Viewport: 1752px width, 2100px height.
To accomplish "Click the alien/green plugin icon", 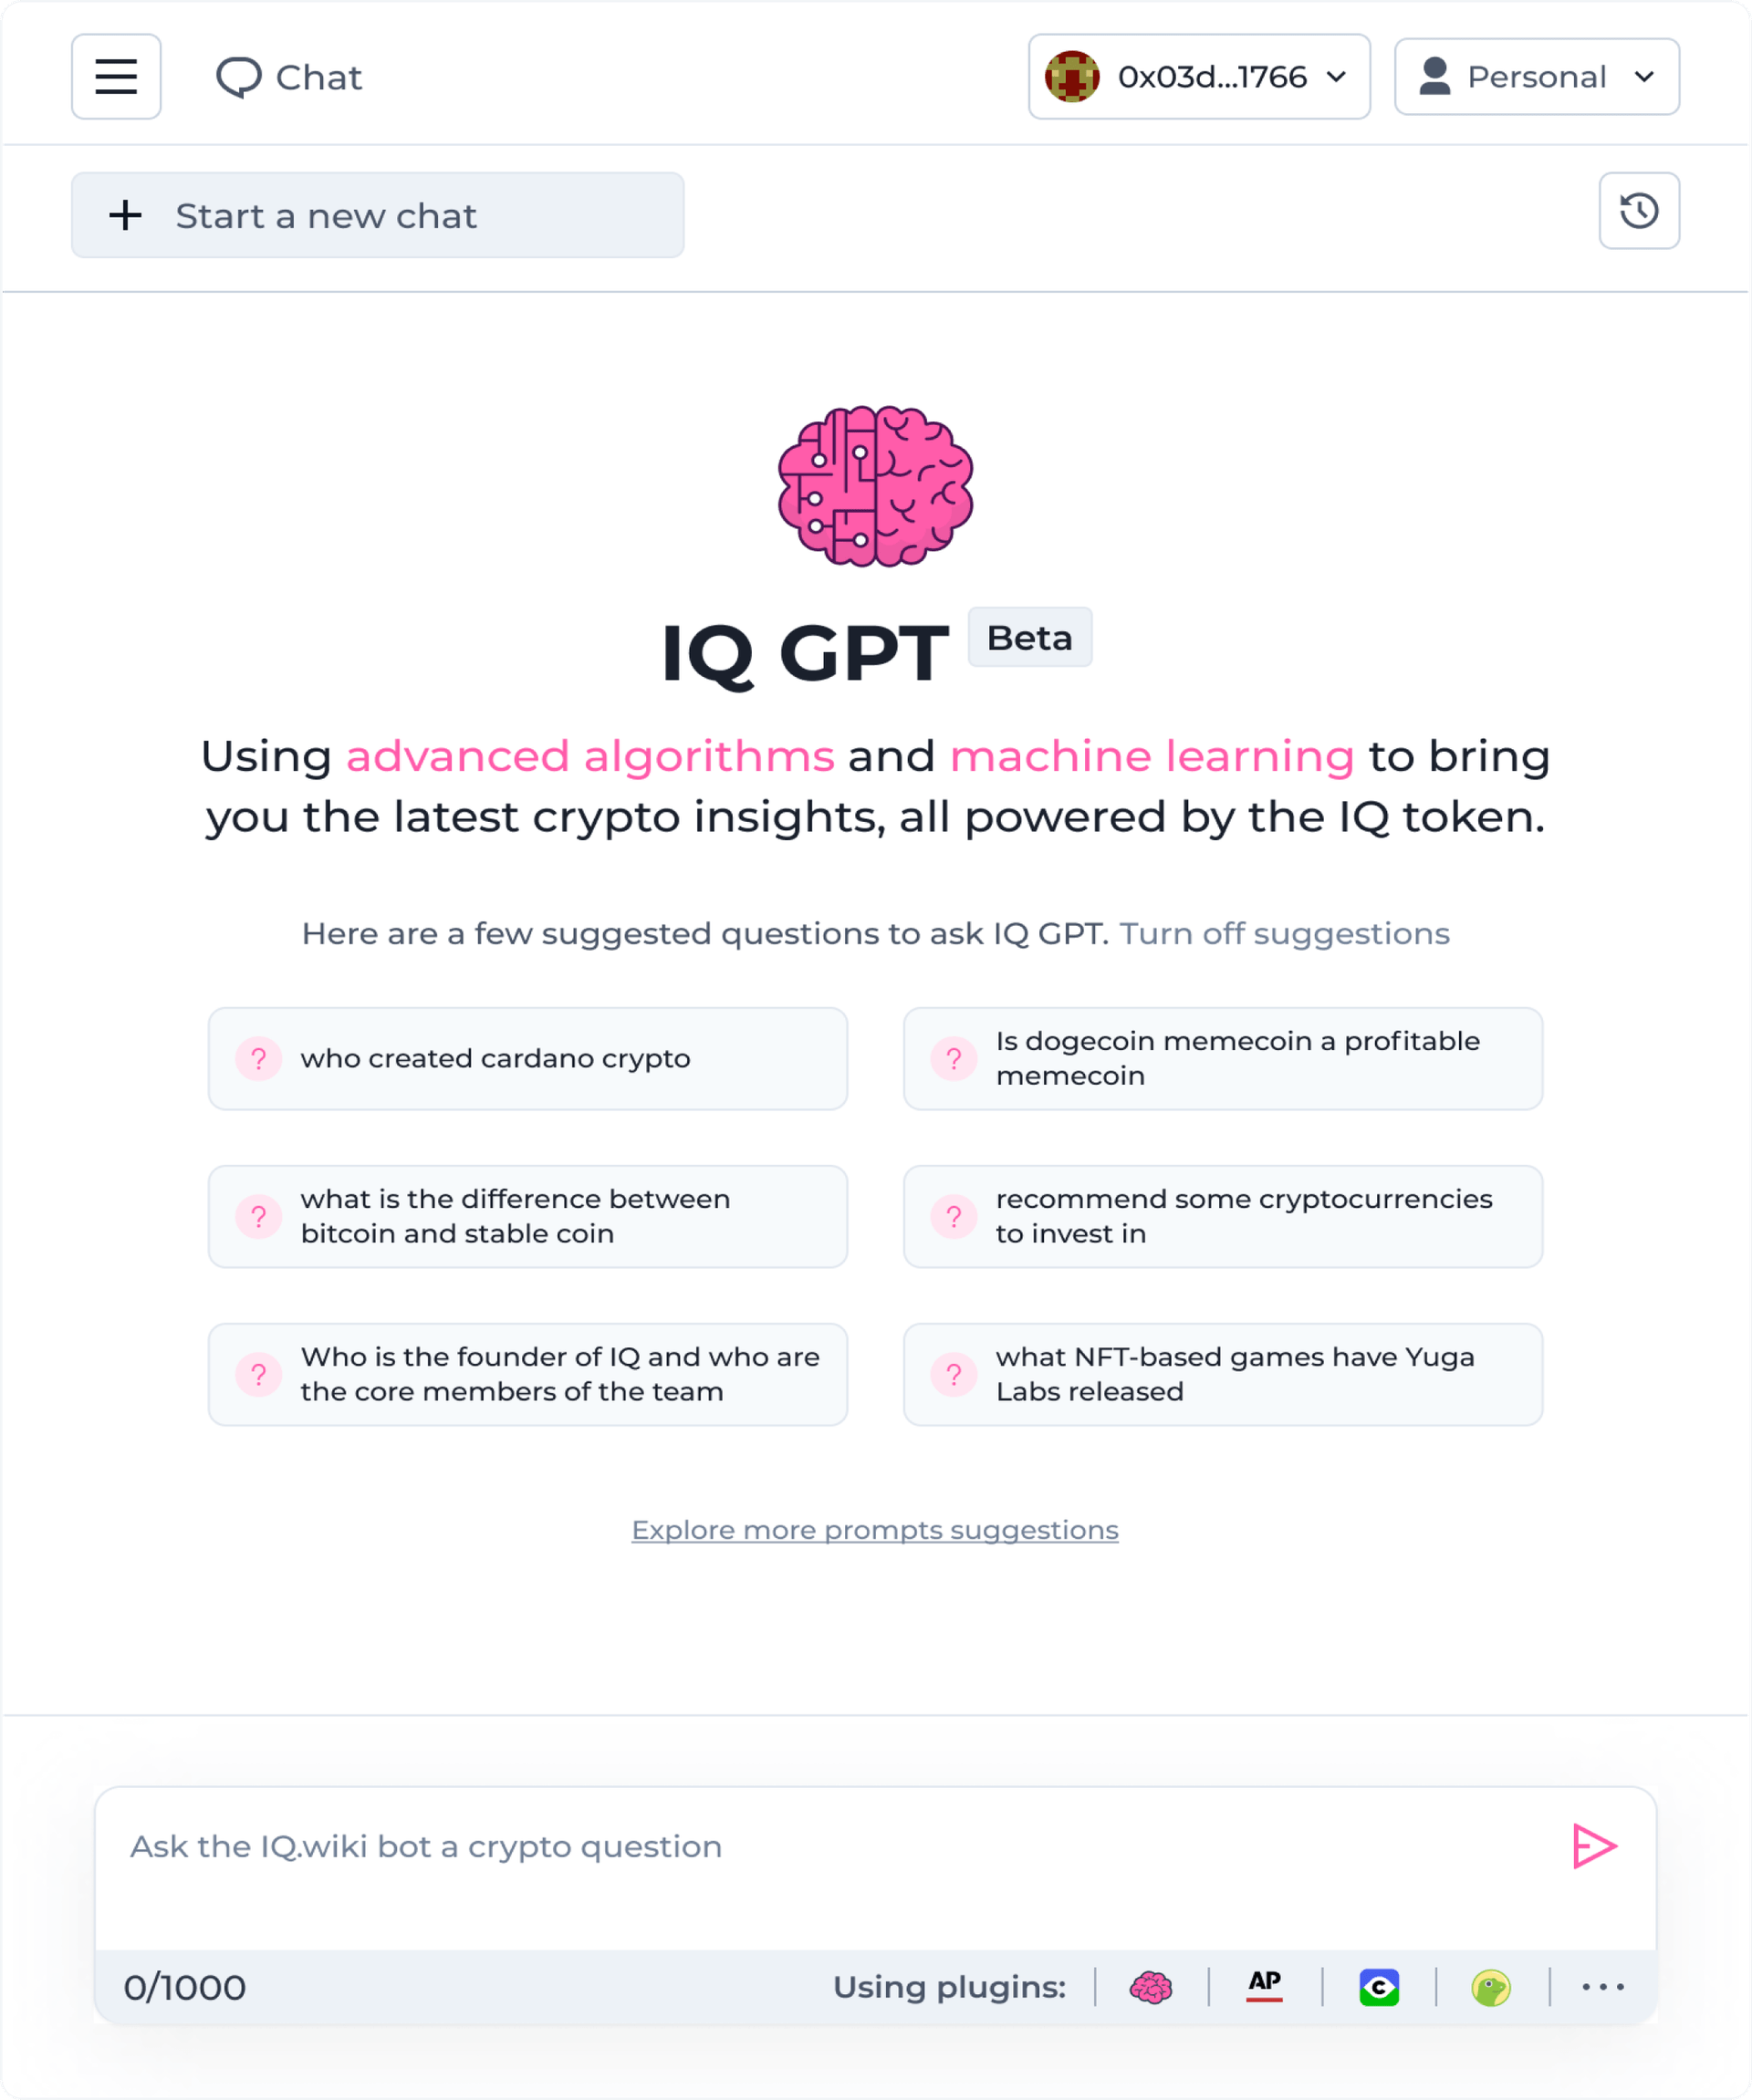I will [1490, 1985].
